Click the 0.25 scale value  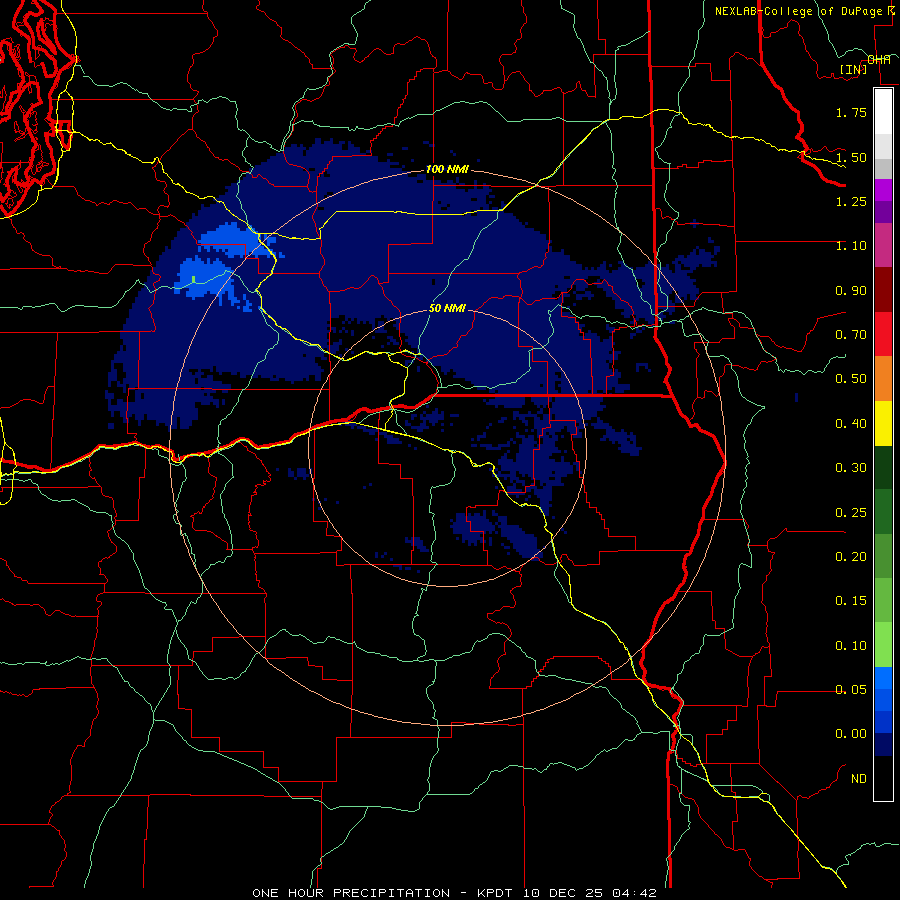[x=851, y=512]
